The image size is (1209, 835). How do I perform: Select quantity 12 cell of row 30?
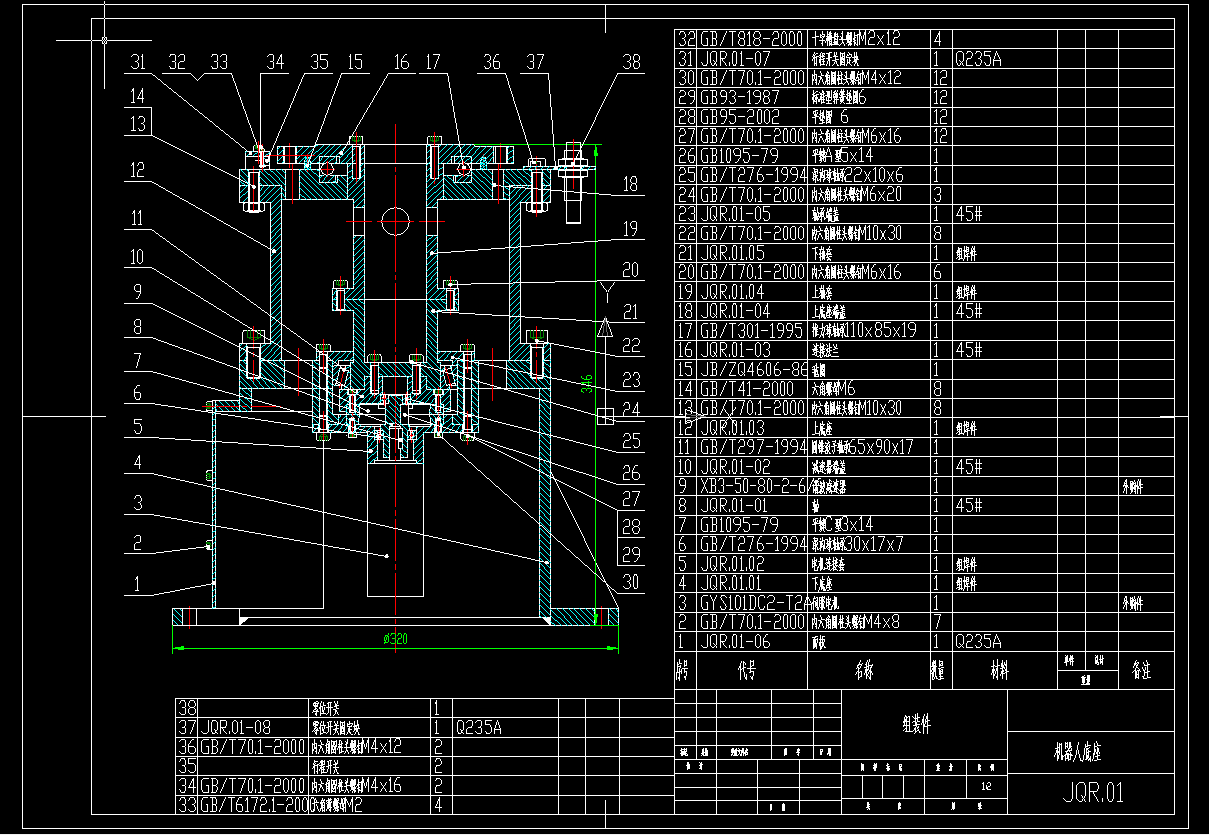pyautogui.click(x=938, y=78)
